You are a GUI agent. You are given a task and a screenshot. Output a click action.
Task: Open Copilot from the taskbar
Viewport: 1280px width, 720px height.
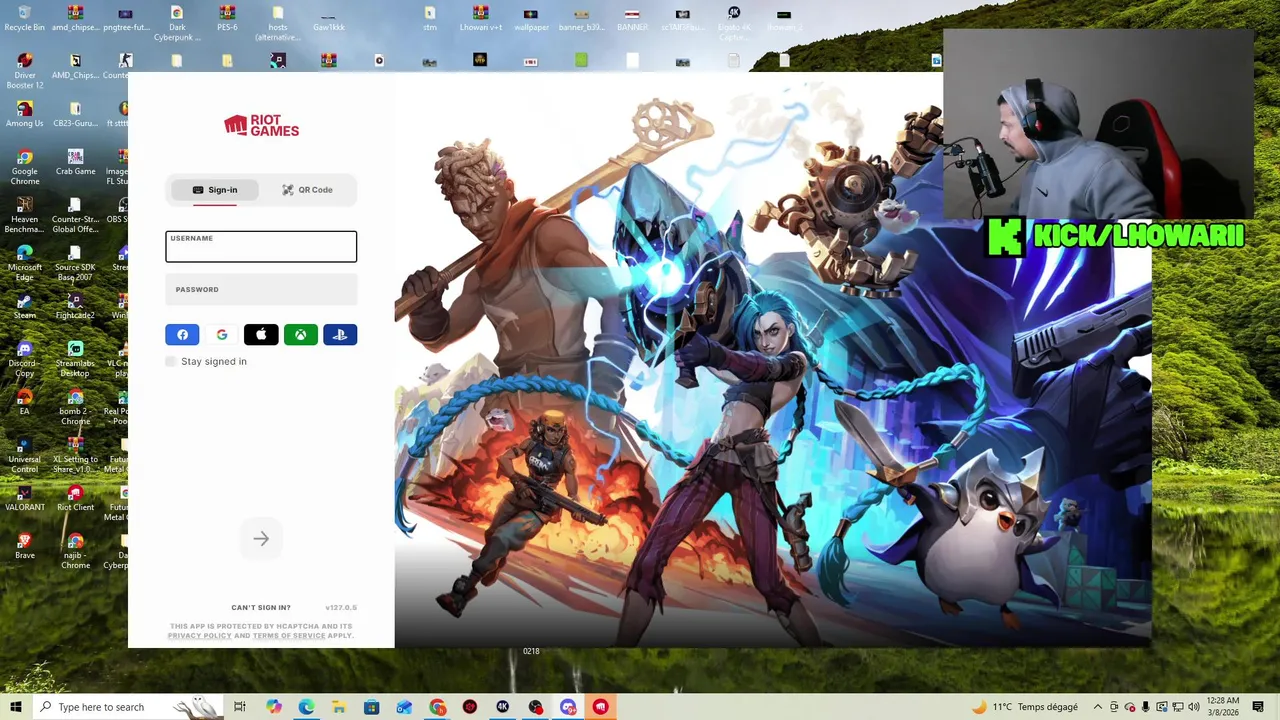click(x=274, y=707)
